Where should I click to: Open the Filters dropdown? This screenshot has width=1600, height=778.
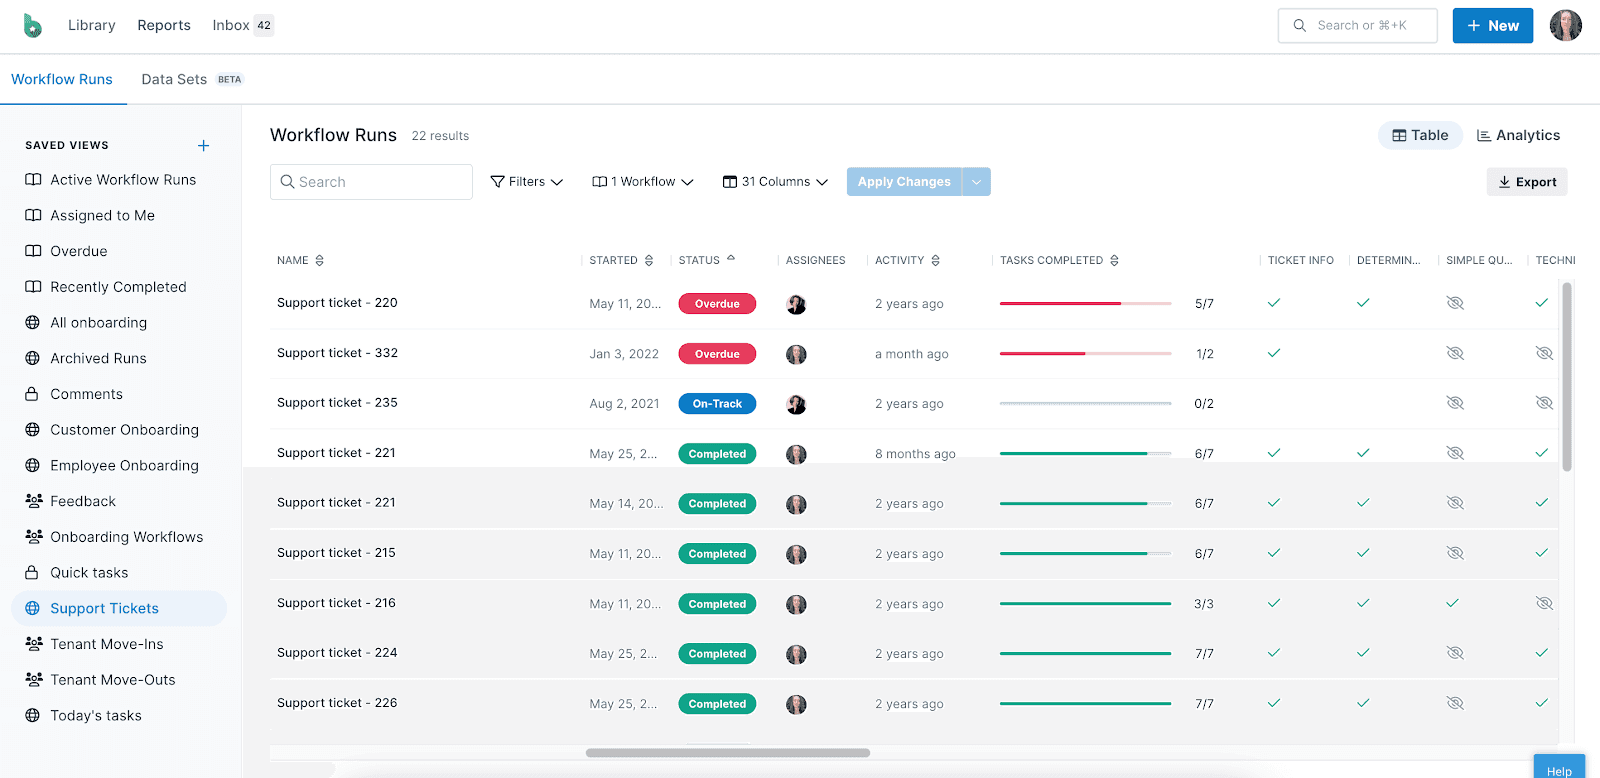(x=527, y=182)
